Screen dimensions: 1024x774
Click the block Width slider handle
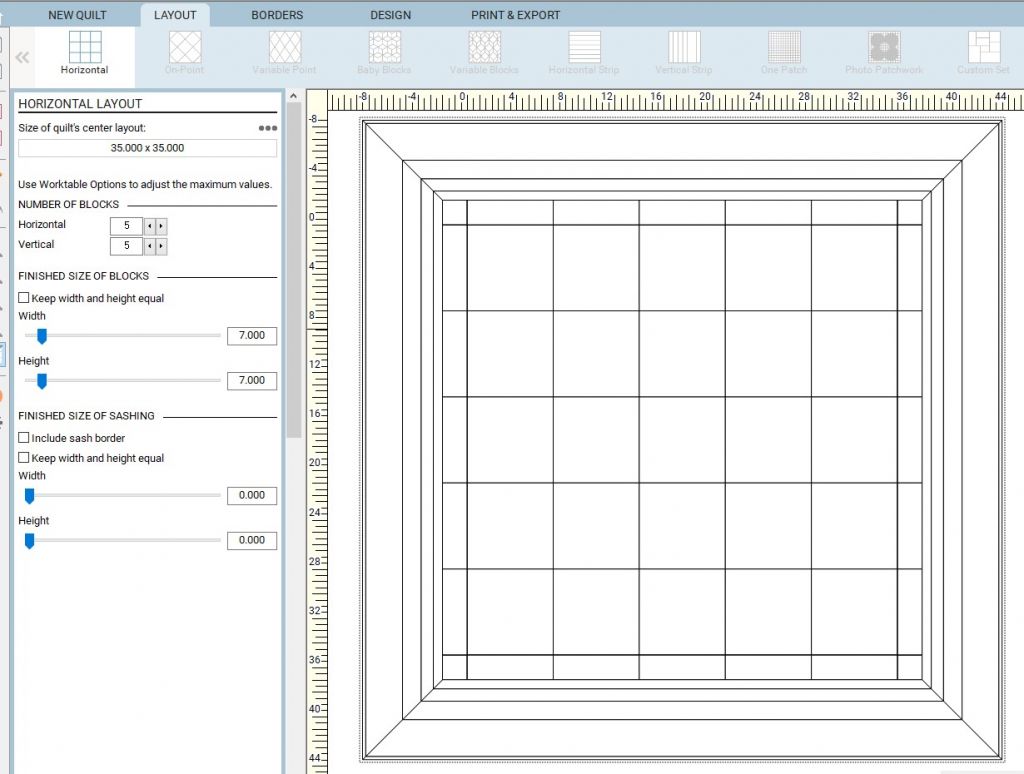(x=42, y=336)
